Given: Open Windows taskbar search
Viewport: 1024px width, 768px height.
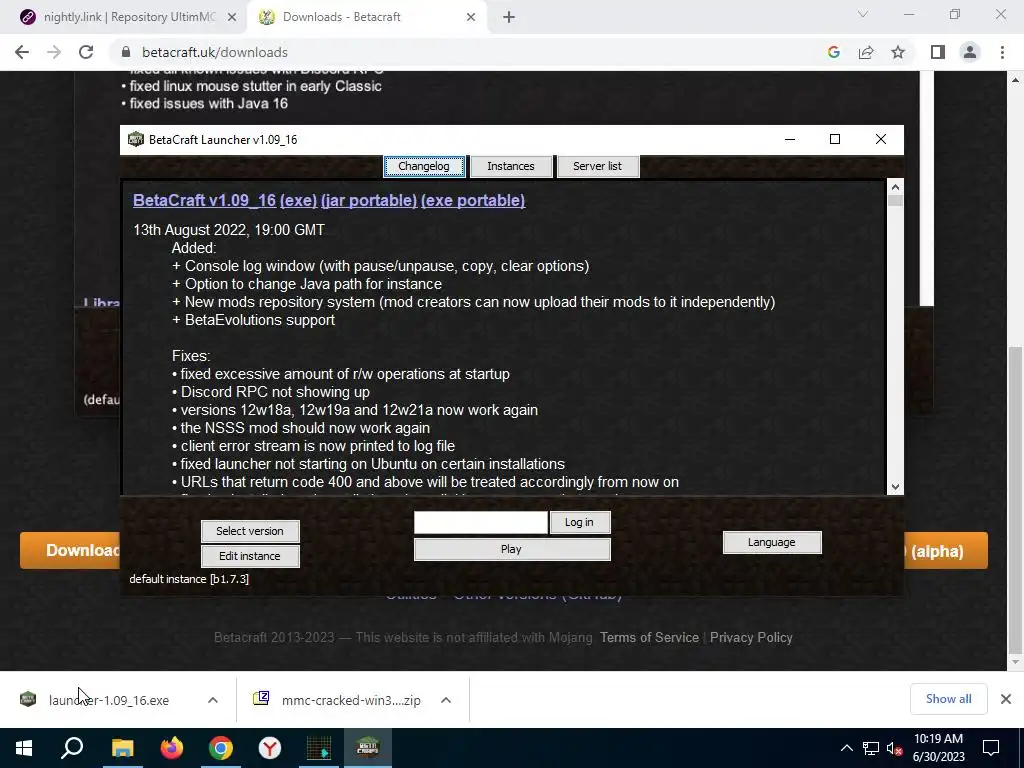Looking at the screenshot, I should pyautogui.click(x=72, y=748).
